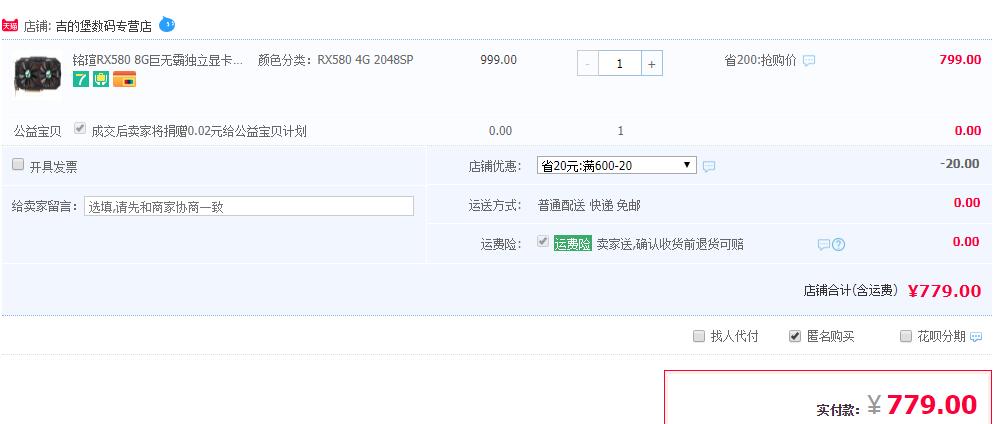Viewport: 997px width, 424px height.
Task: Click the 省200:抢购价 promotion text
Action: coord(760,61)
